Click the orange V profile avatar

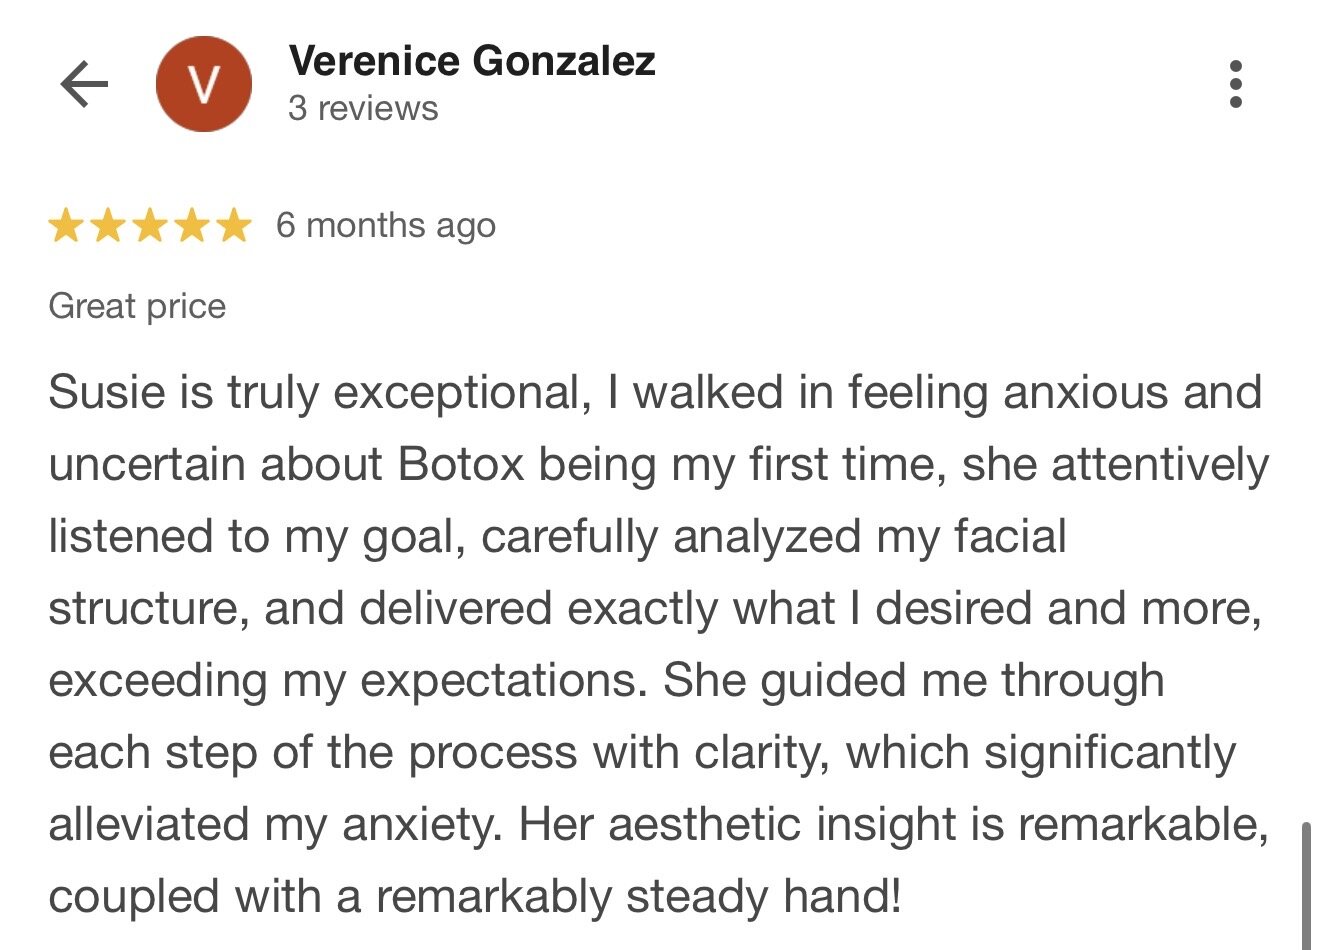click(x=204, y=84)
